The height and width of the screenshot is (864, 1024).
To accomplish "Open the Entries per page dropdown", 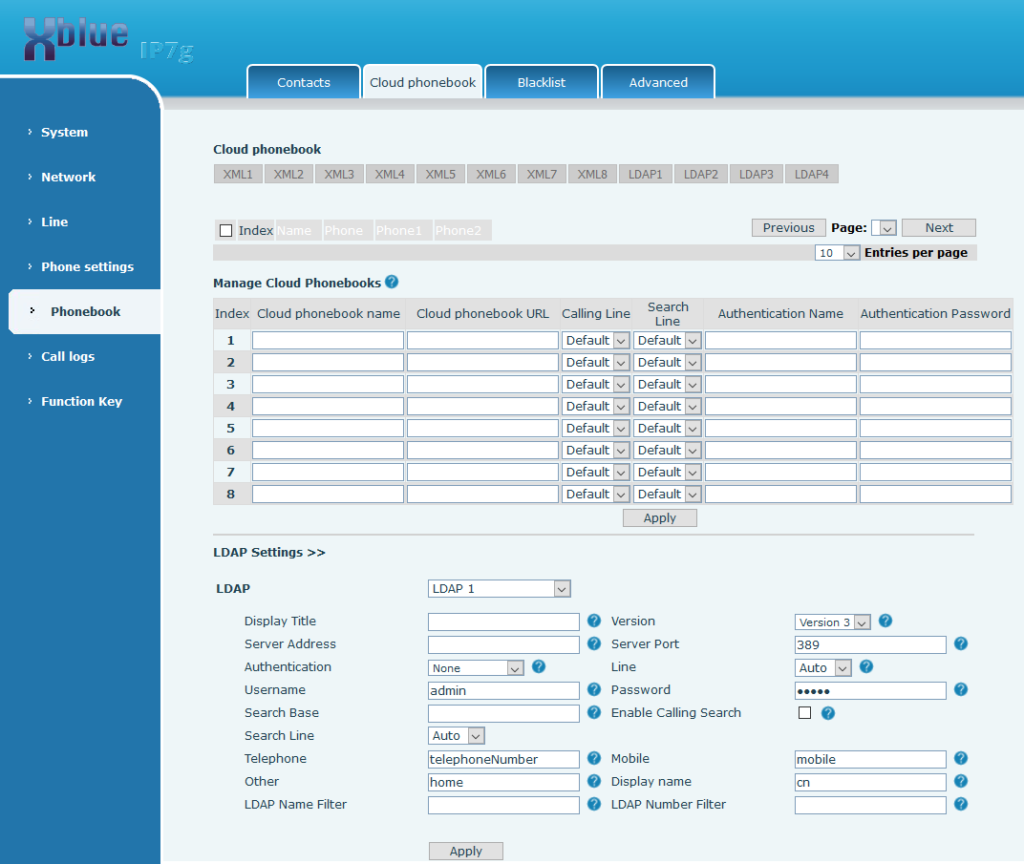I will click(x=838, y=253).
